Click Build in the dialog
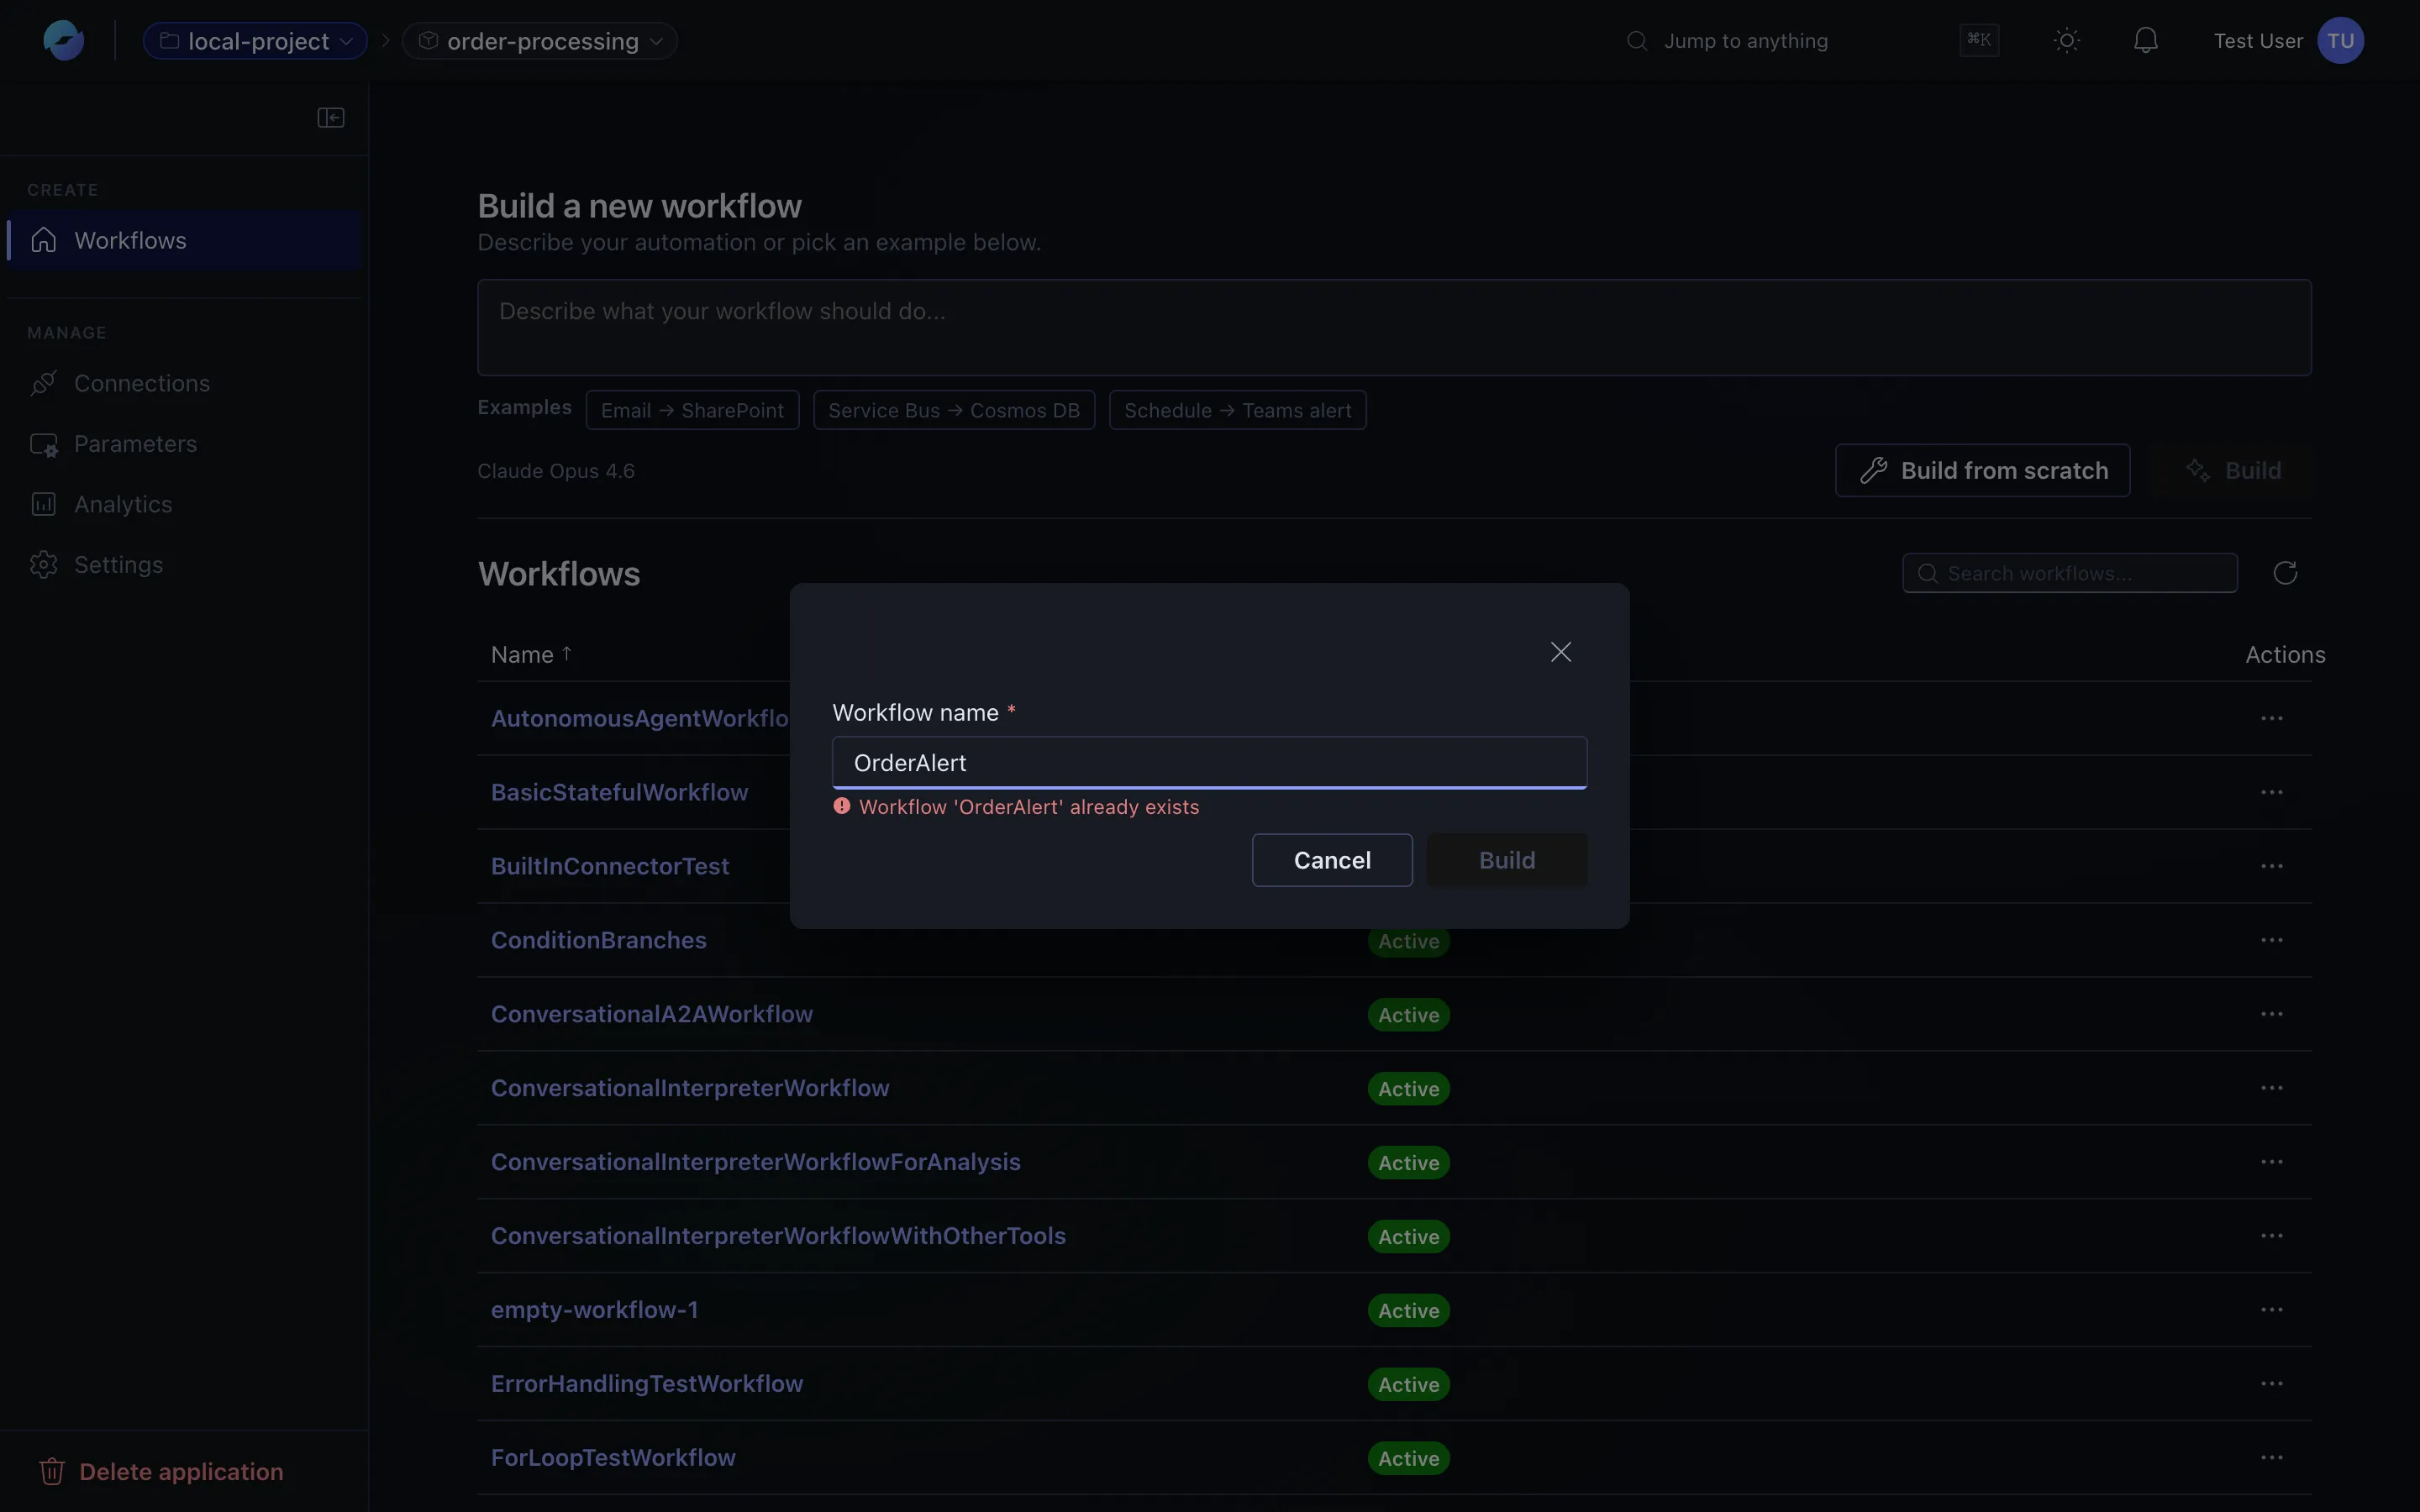2420x1512 pixels. [x=1507, y=860]
